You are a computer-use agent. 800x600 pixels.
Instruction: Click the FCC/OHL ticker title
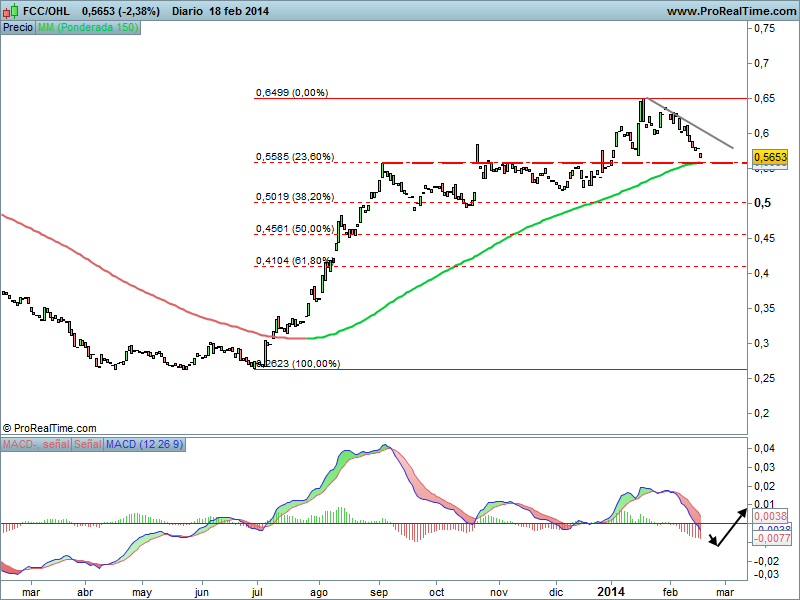click(x=46, y=11)
